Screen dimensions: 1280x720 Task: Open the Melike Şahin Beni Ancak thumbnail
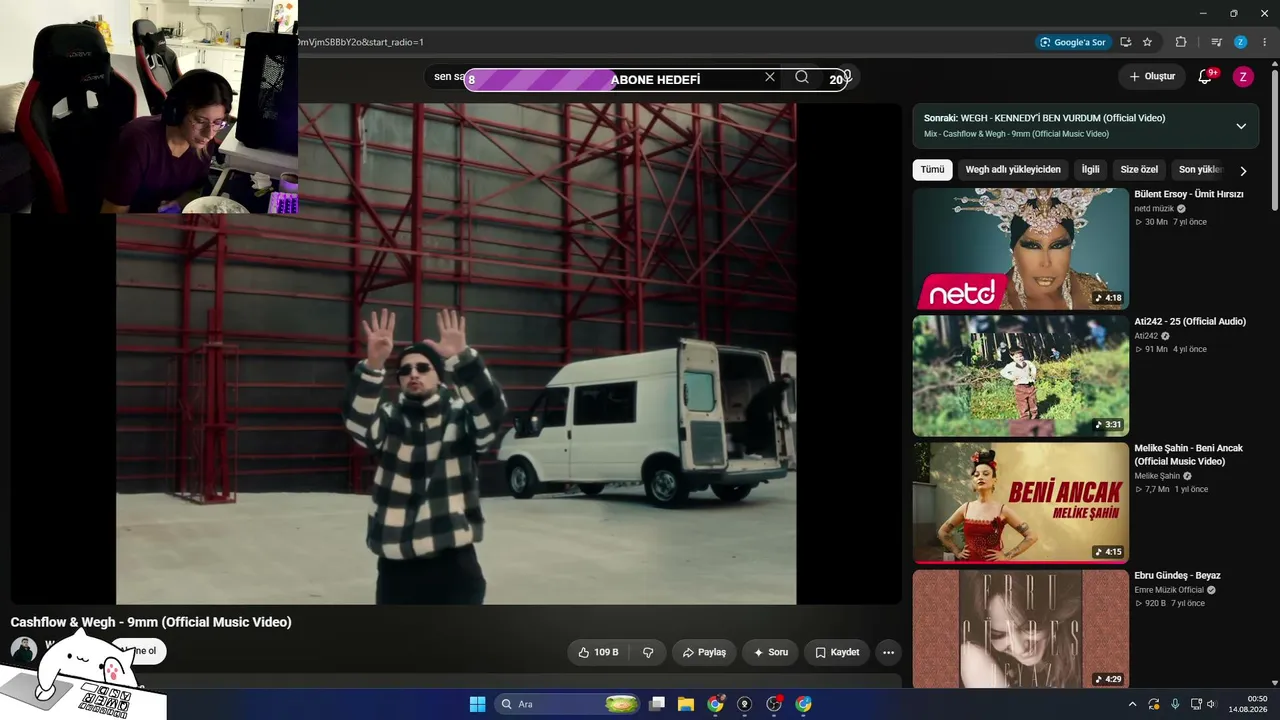[1021, 503]
